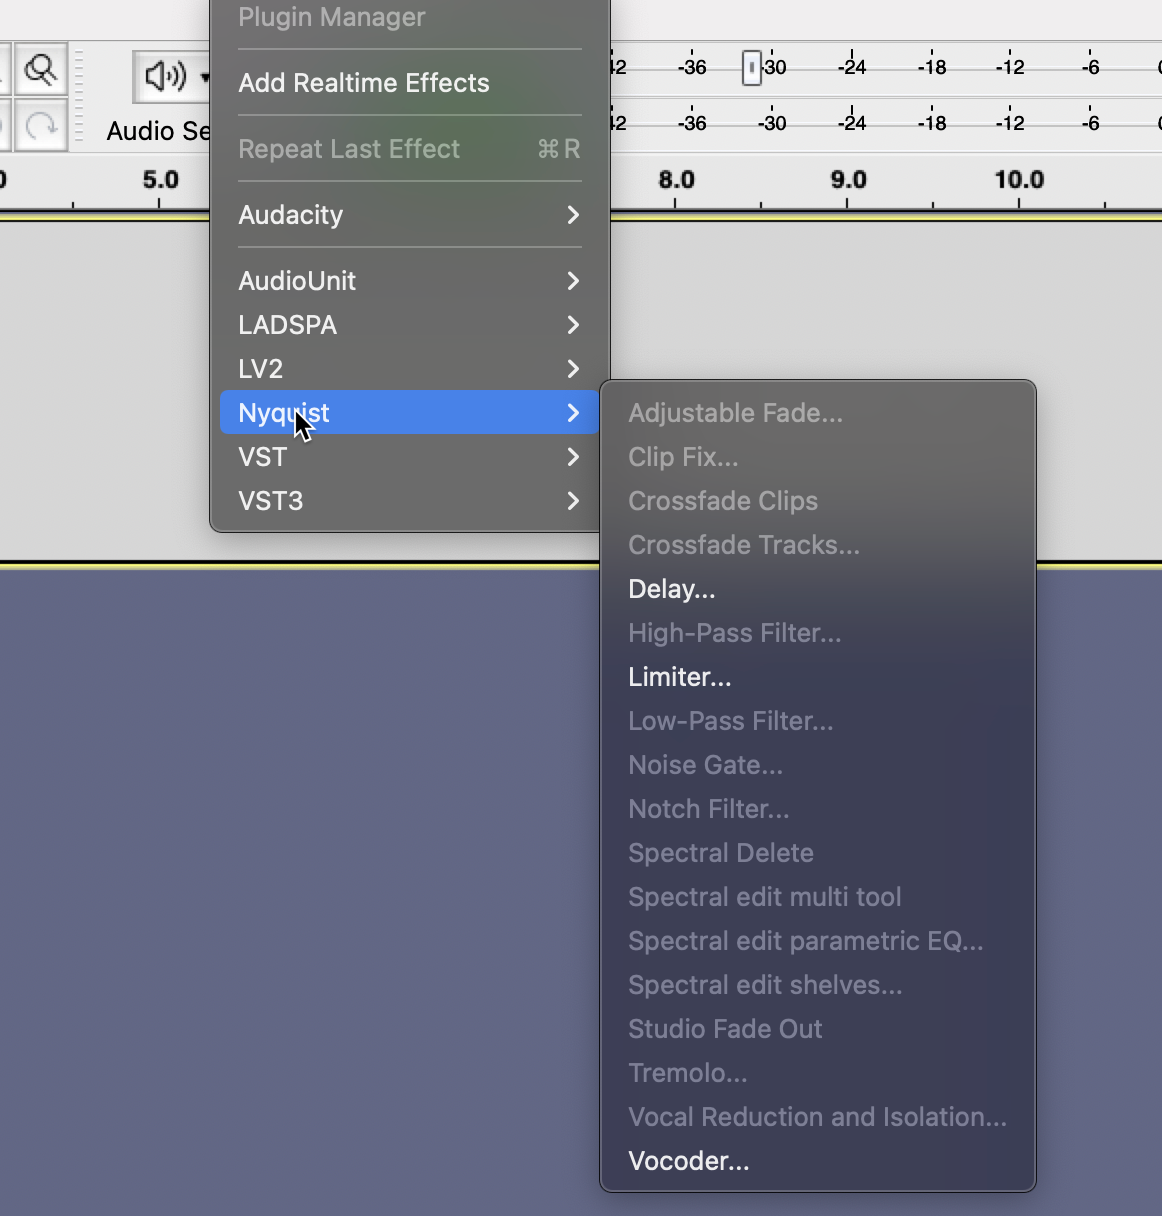Select Low-Pass Filter...
The width and height of the screenshot is (1162, 1216).
point(818,721)
